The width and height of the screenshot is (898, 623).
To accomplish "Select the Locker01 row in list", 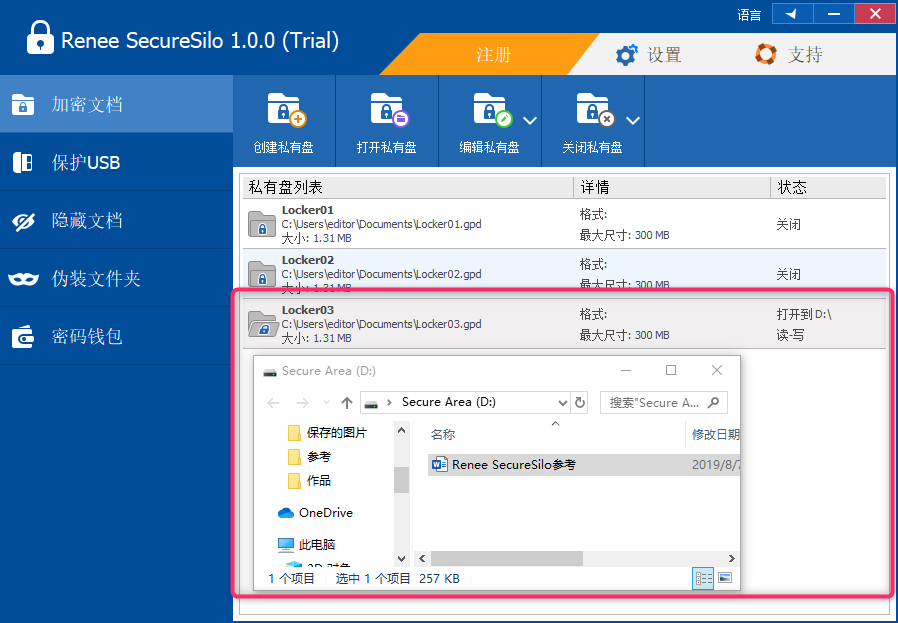I will [564, 224].
